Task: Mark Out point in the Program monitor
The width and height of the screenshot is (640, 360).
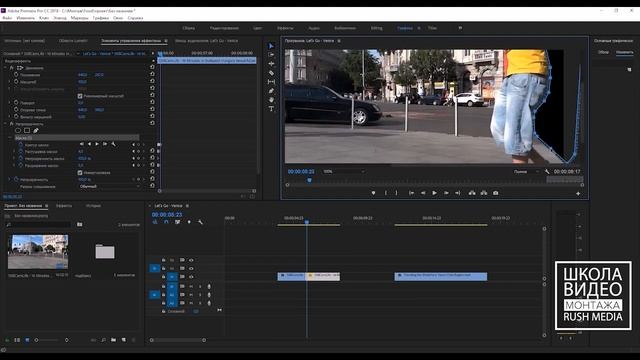Action: pyautogui.click(x=396, y=193)
